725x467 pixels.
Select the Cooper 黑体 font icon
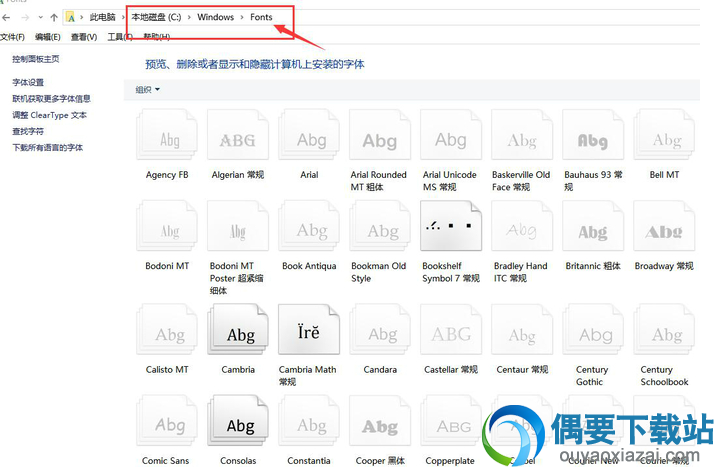coord(380,420)
